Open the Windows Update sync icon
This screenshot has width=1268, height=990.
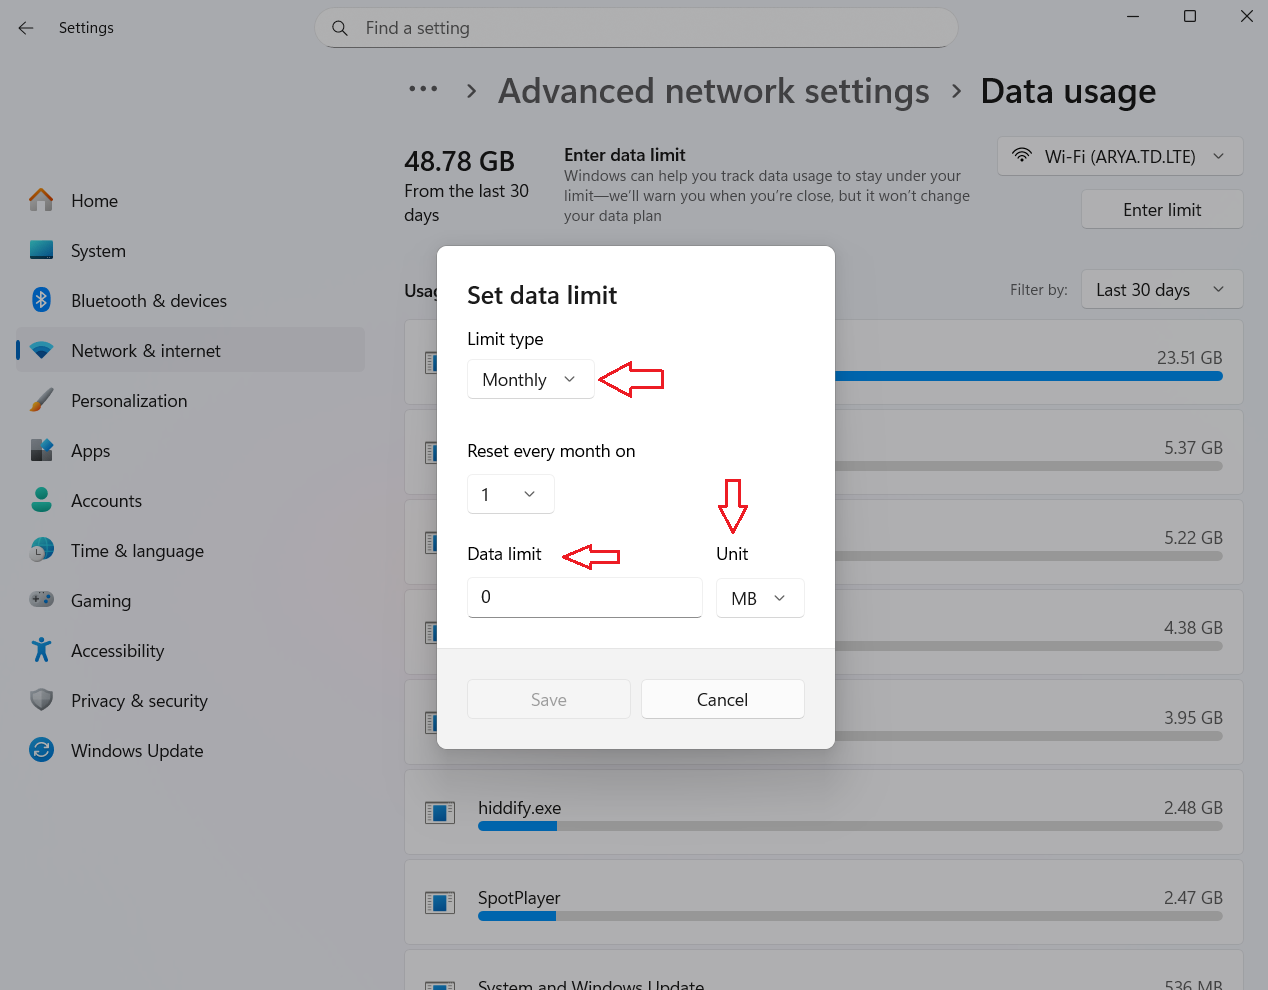pos(41,750)
